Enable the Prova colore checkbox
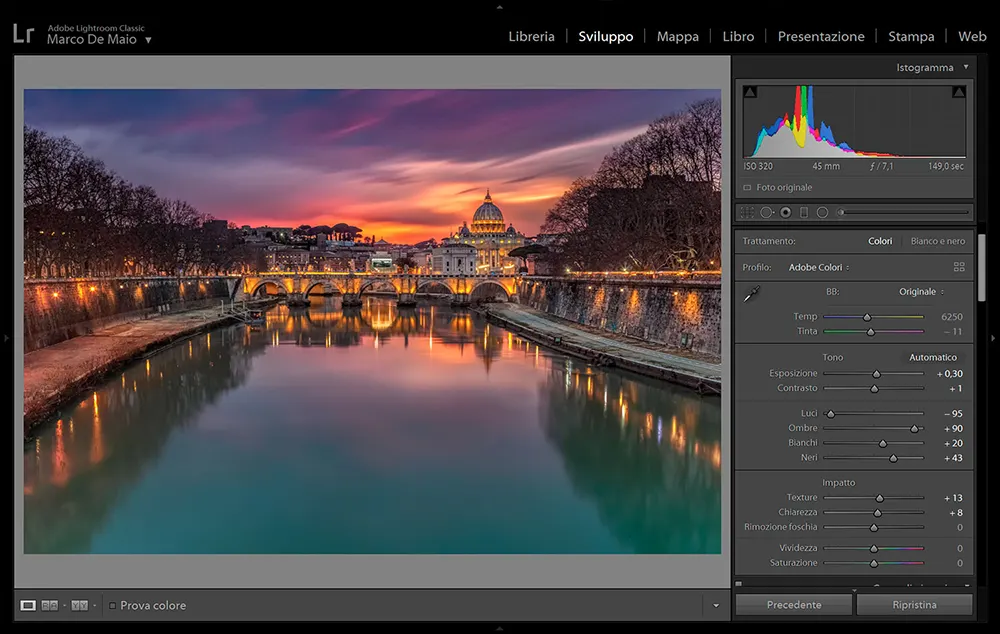The image size is (1000, 634). pos(113,605)
